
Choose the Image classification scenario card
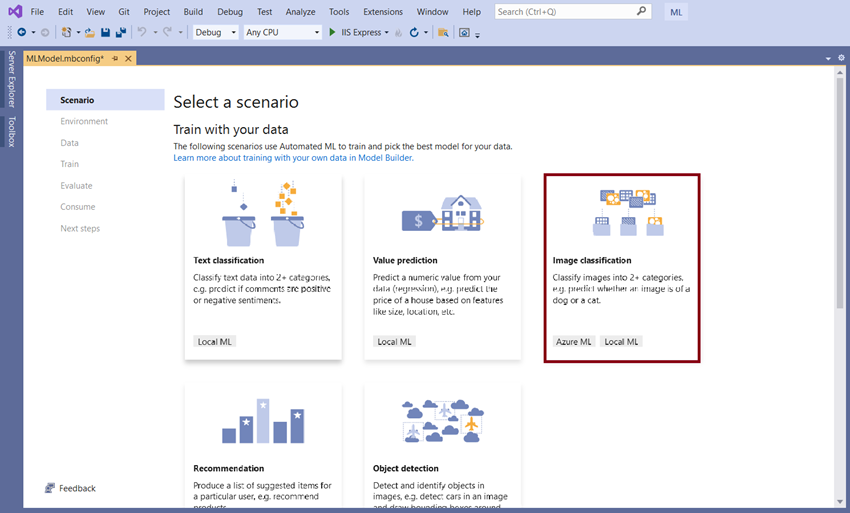point(622,268)
